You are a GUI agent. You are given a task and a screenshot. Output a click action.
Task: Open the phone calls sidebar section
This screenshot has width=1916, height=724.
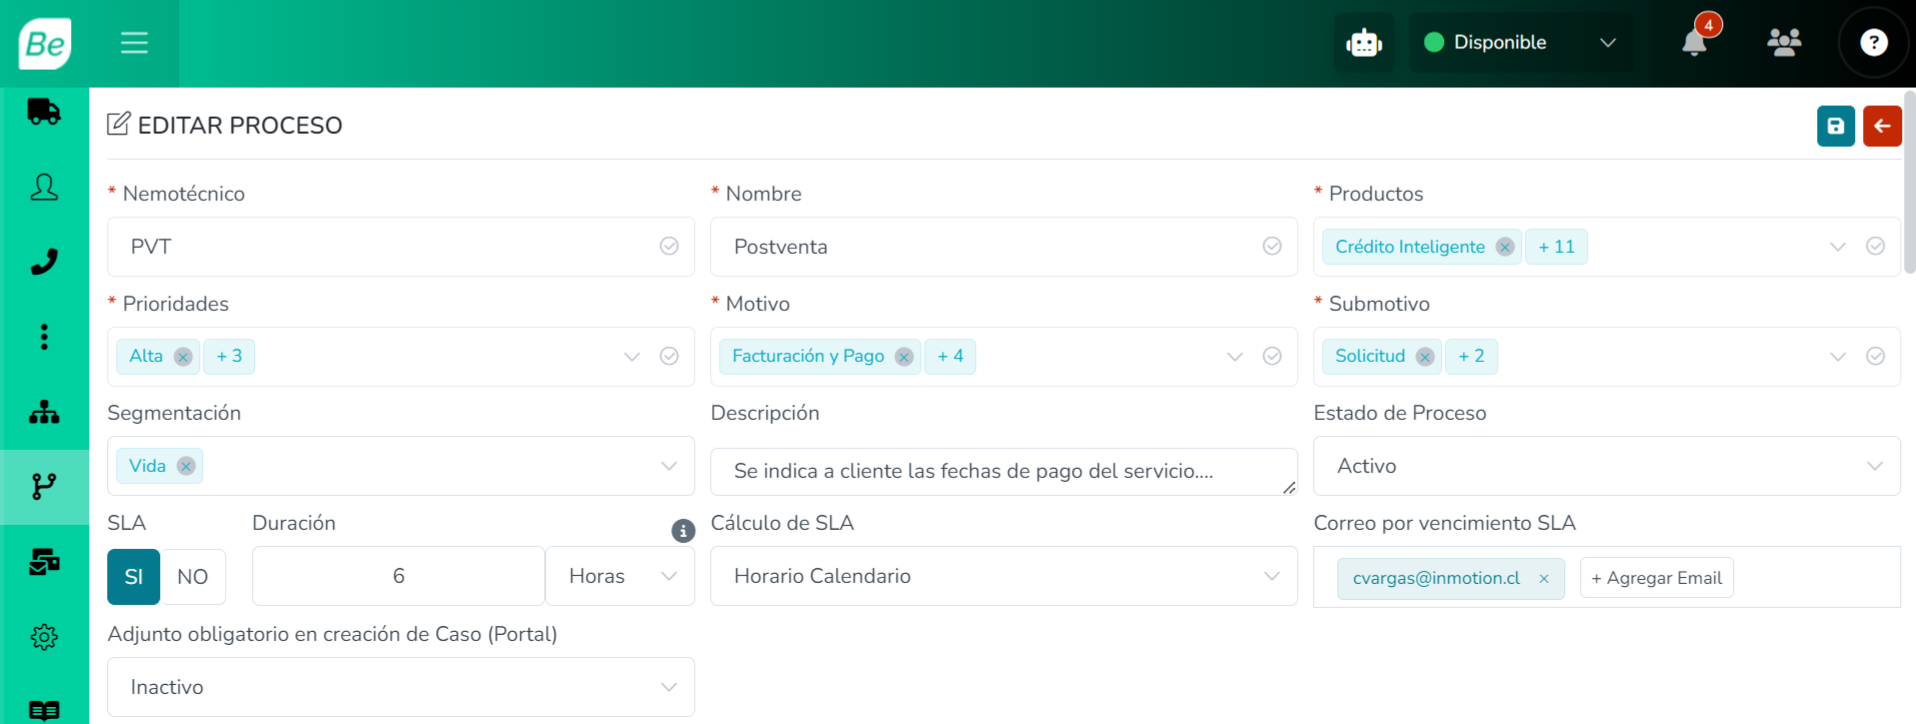44,262
